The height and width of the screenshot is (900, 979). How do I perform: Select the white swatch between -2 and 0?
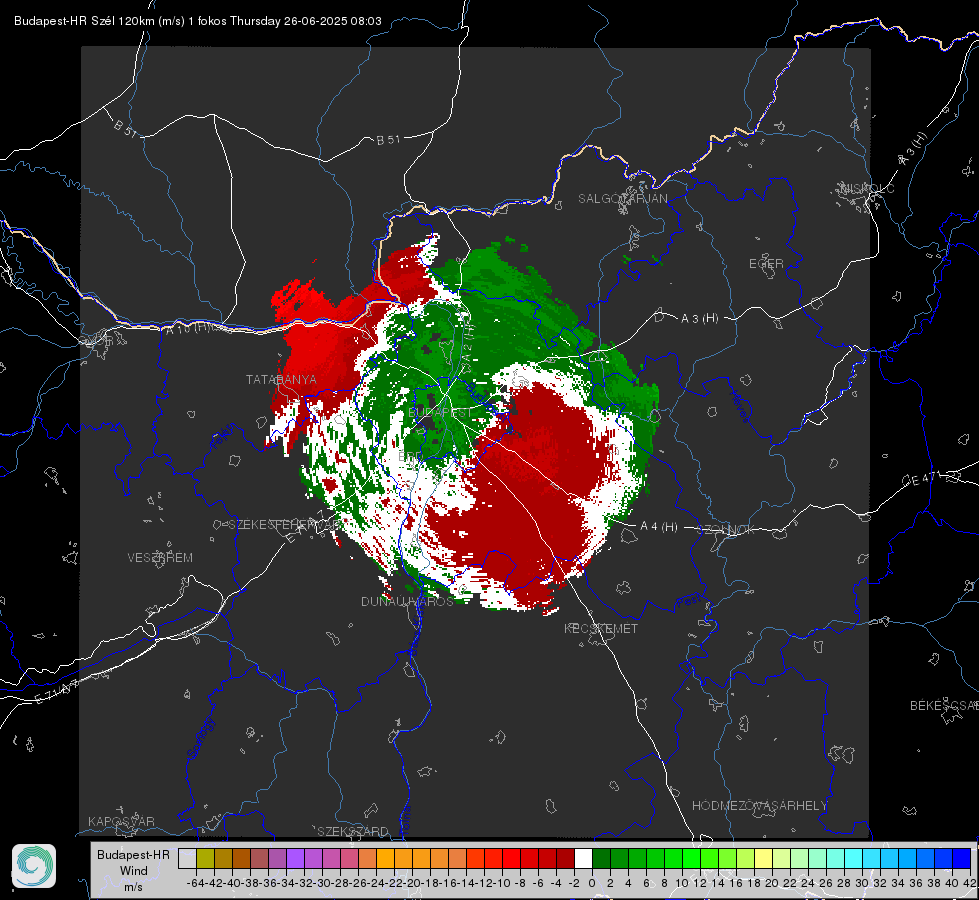point(583,858)
